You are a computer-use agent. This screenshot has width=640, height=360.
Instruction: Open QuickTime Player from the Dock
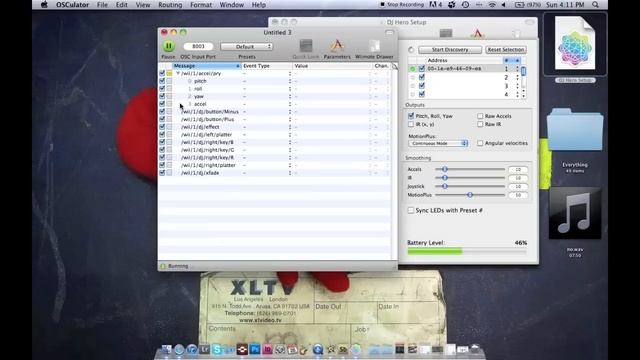pos(318,349)
